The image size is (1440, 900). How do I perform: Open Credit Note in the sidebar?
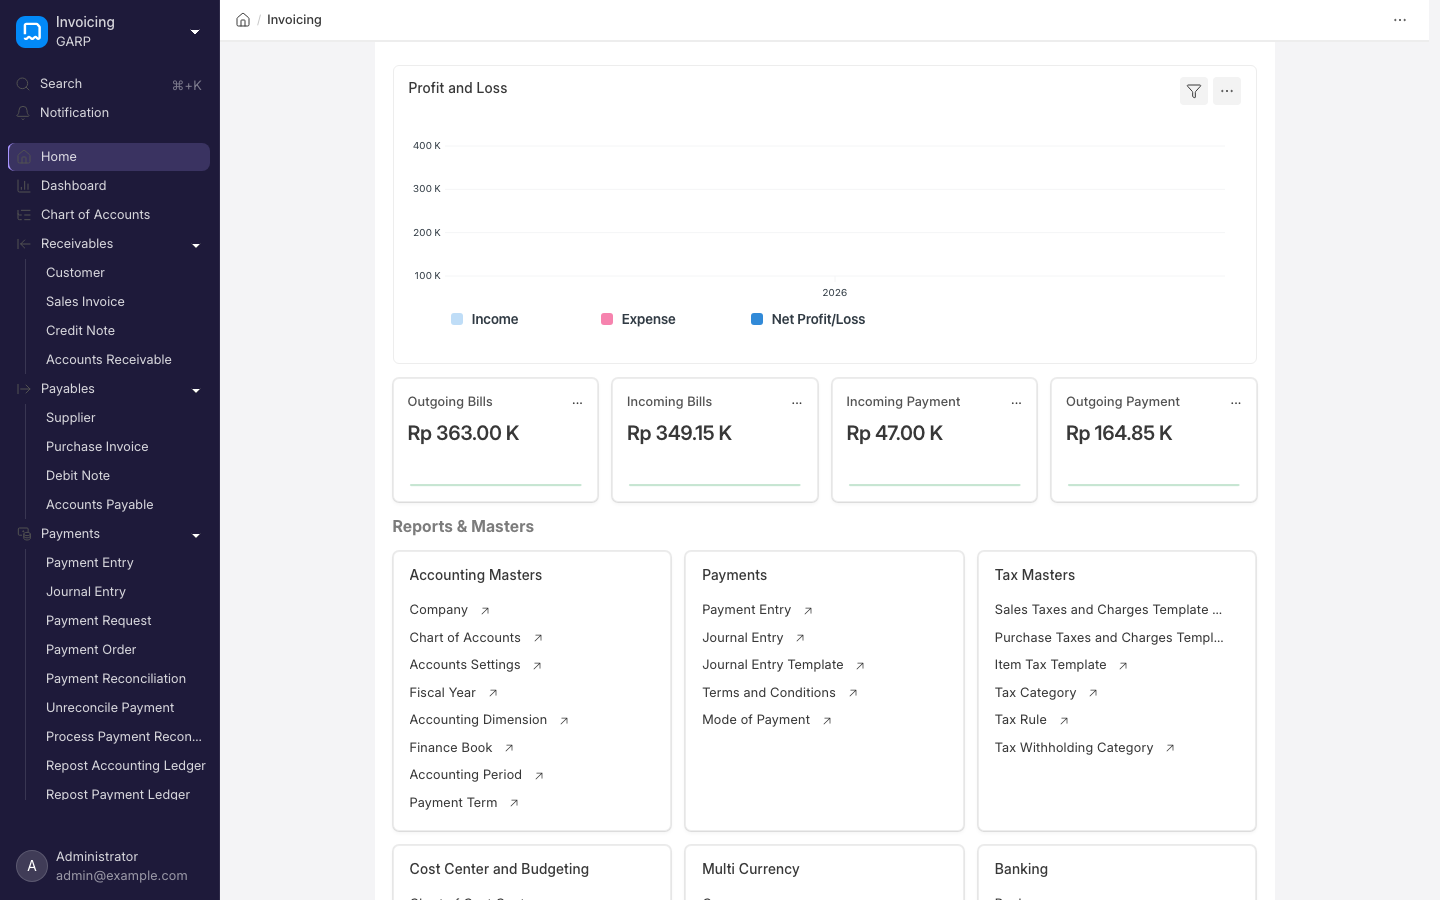click(x=80, y=331)
